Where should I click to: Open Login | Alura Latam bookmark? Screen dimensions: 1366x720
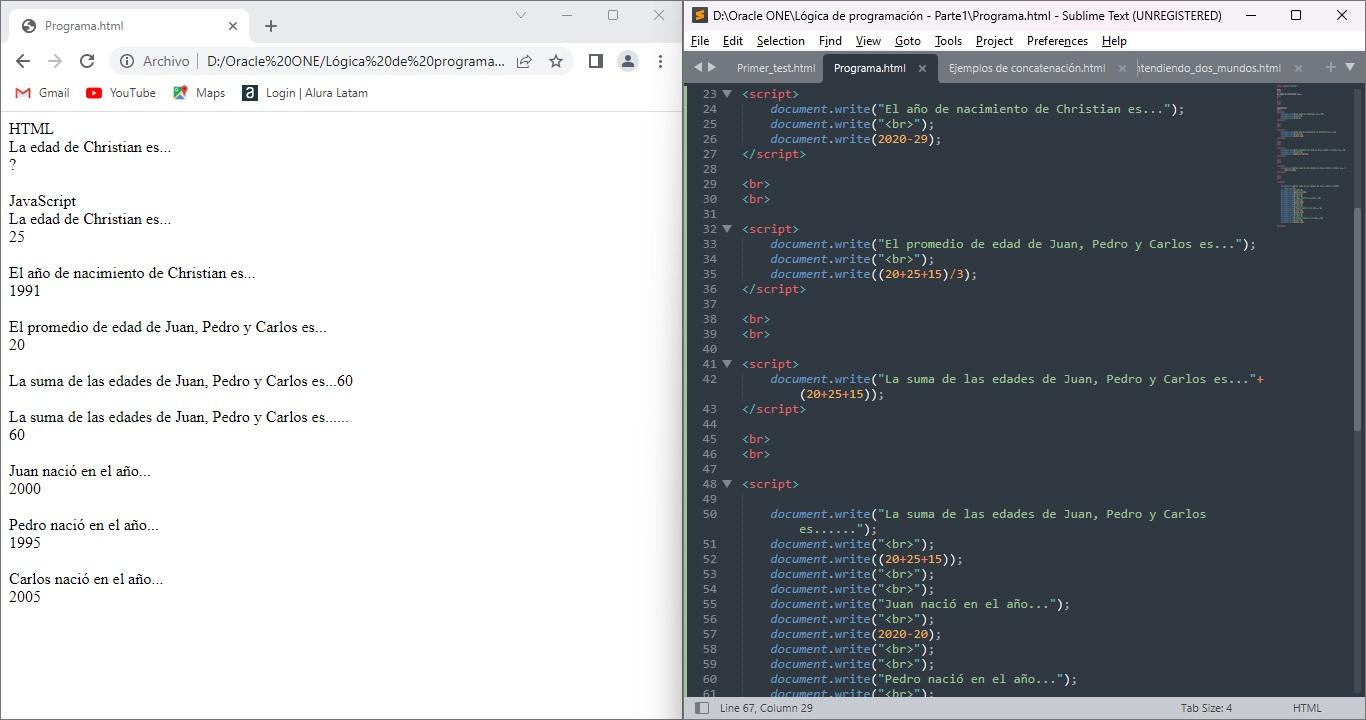(305, 93)
